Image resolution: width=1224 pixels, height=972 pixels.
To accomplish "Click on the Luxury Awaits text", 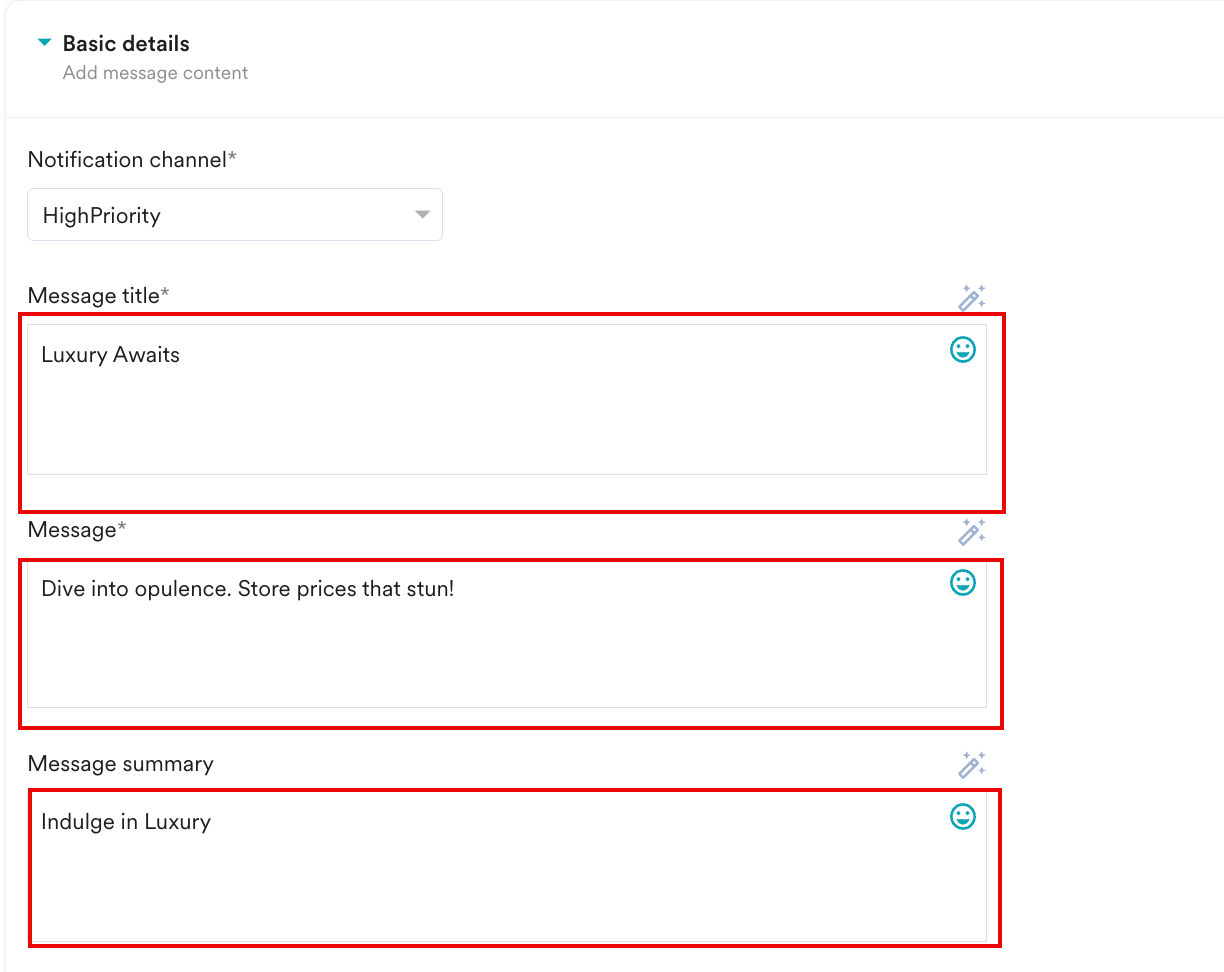I will pos(110,355).
